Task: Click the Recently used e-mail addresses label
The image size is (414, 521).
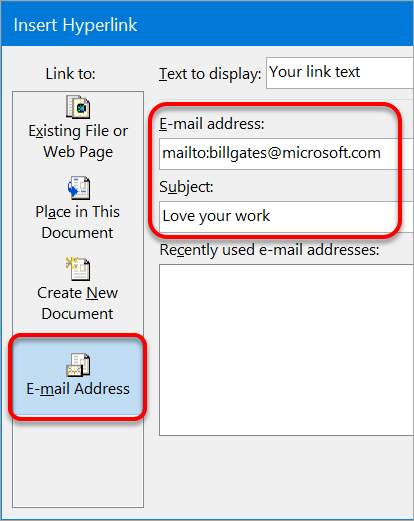Action: 269,250
